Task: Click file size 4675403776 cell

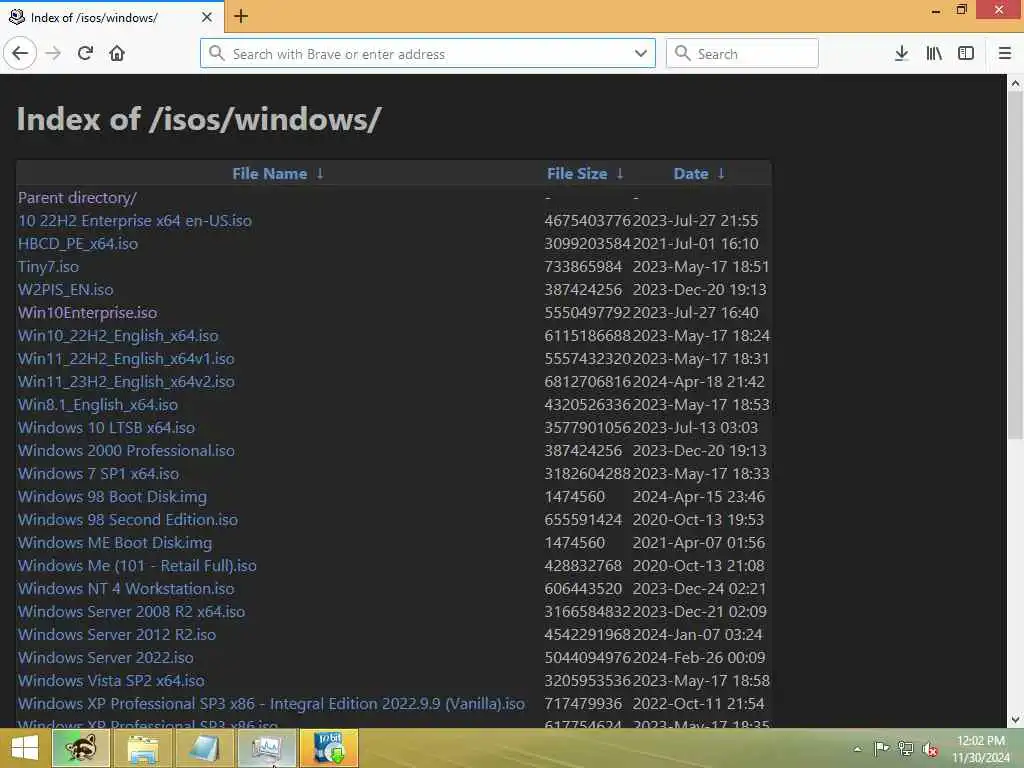Action: (588, 221)
